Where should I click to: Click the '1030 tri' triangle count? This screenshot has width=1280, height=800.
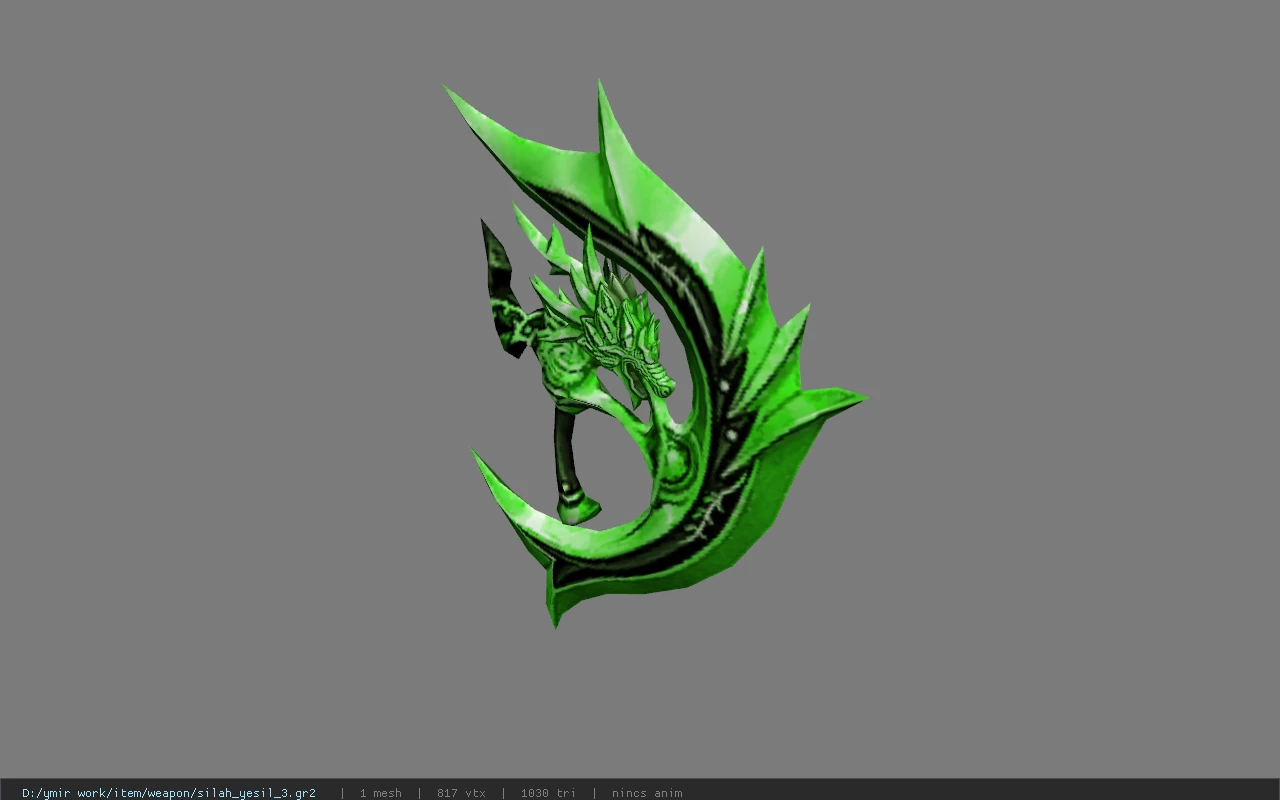coord(548,793)
